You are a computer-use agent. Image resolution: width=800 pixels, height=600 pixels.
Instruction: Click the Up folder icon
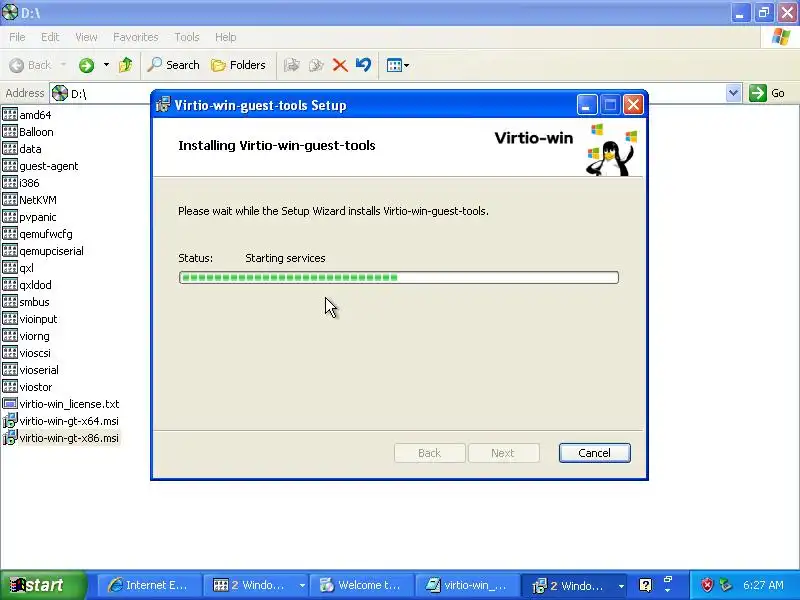126,65
